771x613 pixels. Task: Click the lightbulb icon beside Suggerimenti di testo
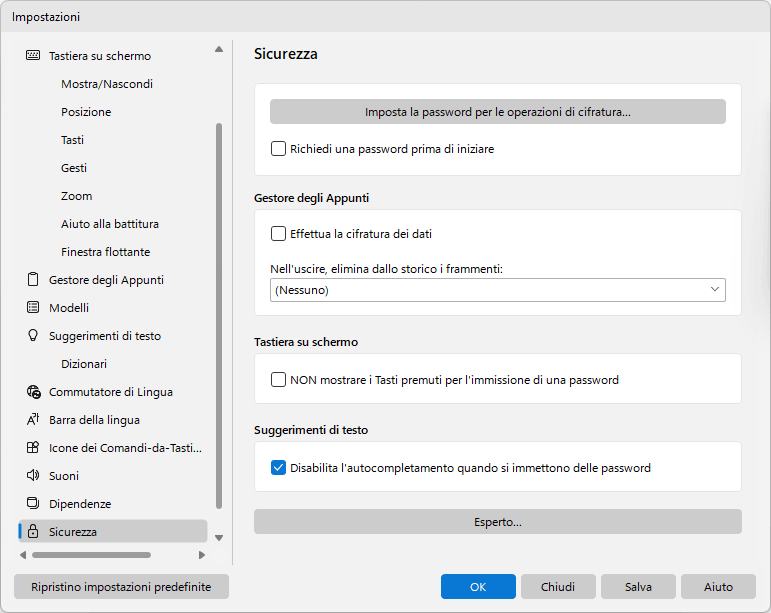(x=33, y=335)
